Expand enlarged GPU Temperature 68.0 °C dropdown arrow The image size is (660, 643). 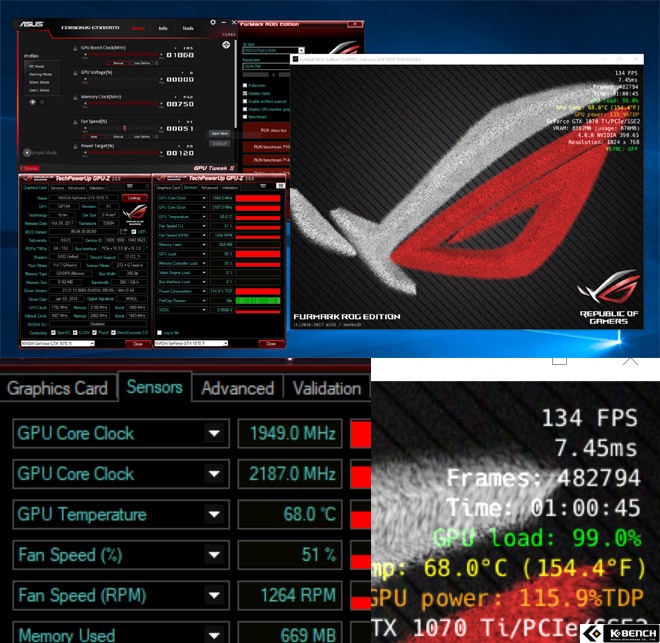point(214,514)
